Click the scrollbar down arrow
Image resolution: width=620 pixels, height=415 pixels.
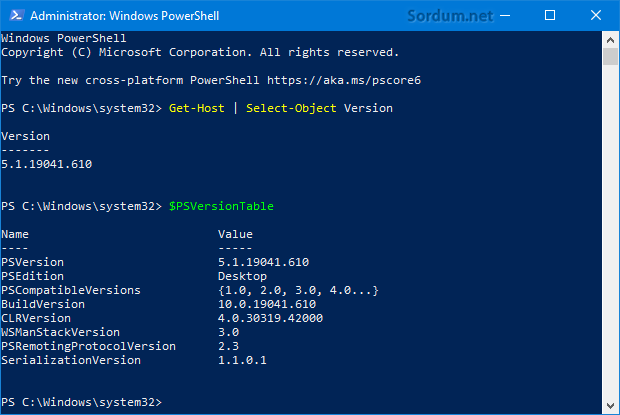(609, 405)
